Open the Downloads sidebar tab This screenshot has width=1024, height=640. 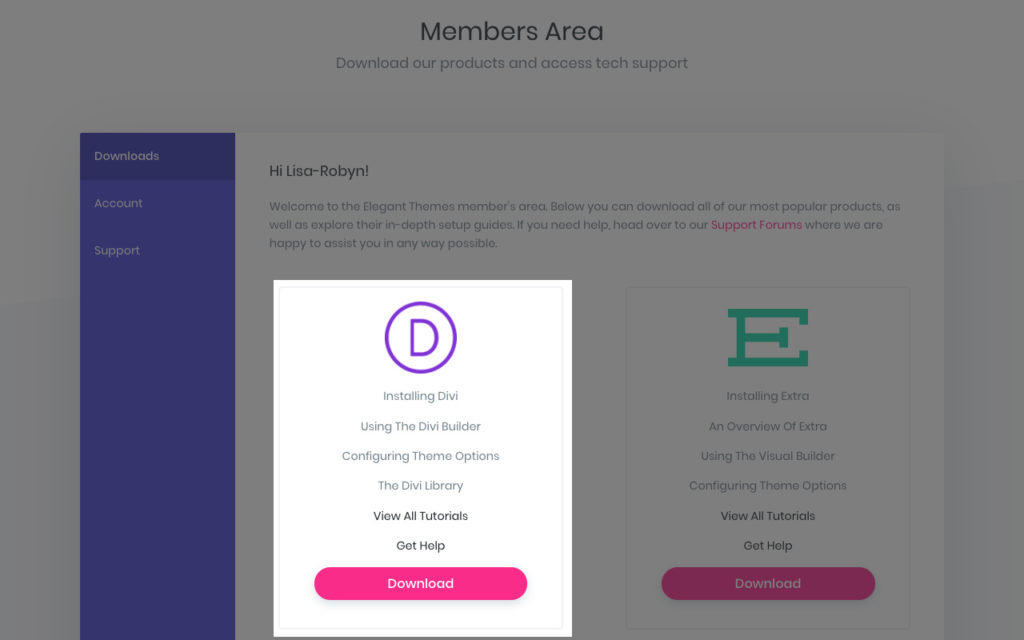(x=157, y=156)
